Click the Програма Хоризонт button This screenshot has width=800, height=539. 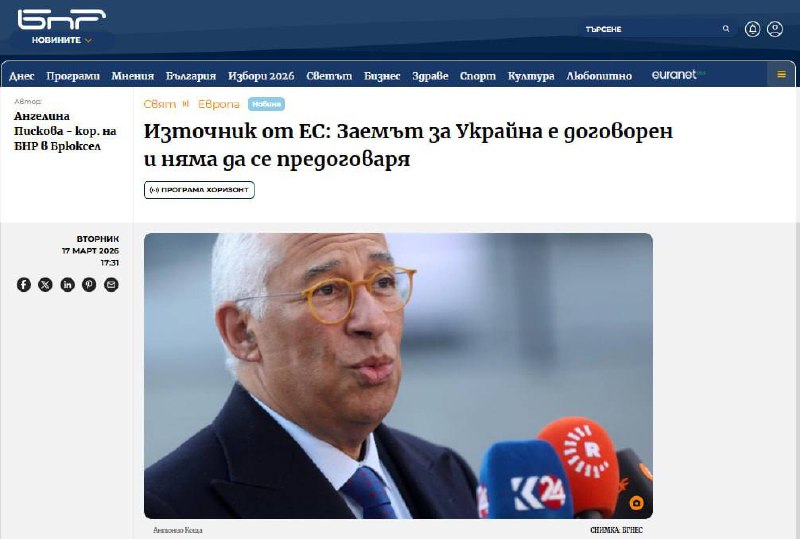(x=199, y=190)
